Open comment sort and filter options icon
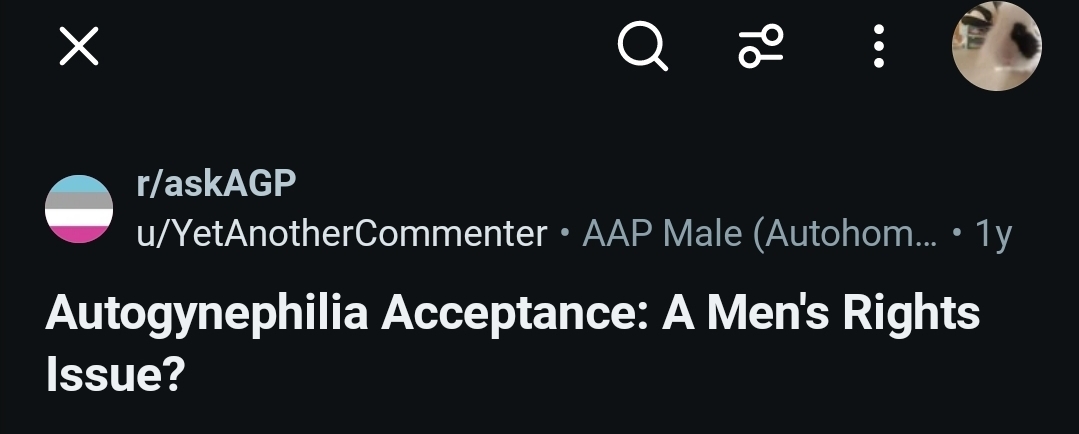The height and width of the screenshot is (434, 1079). pos(761,47)
